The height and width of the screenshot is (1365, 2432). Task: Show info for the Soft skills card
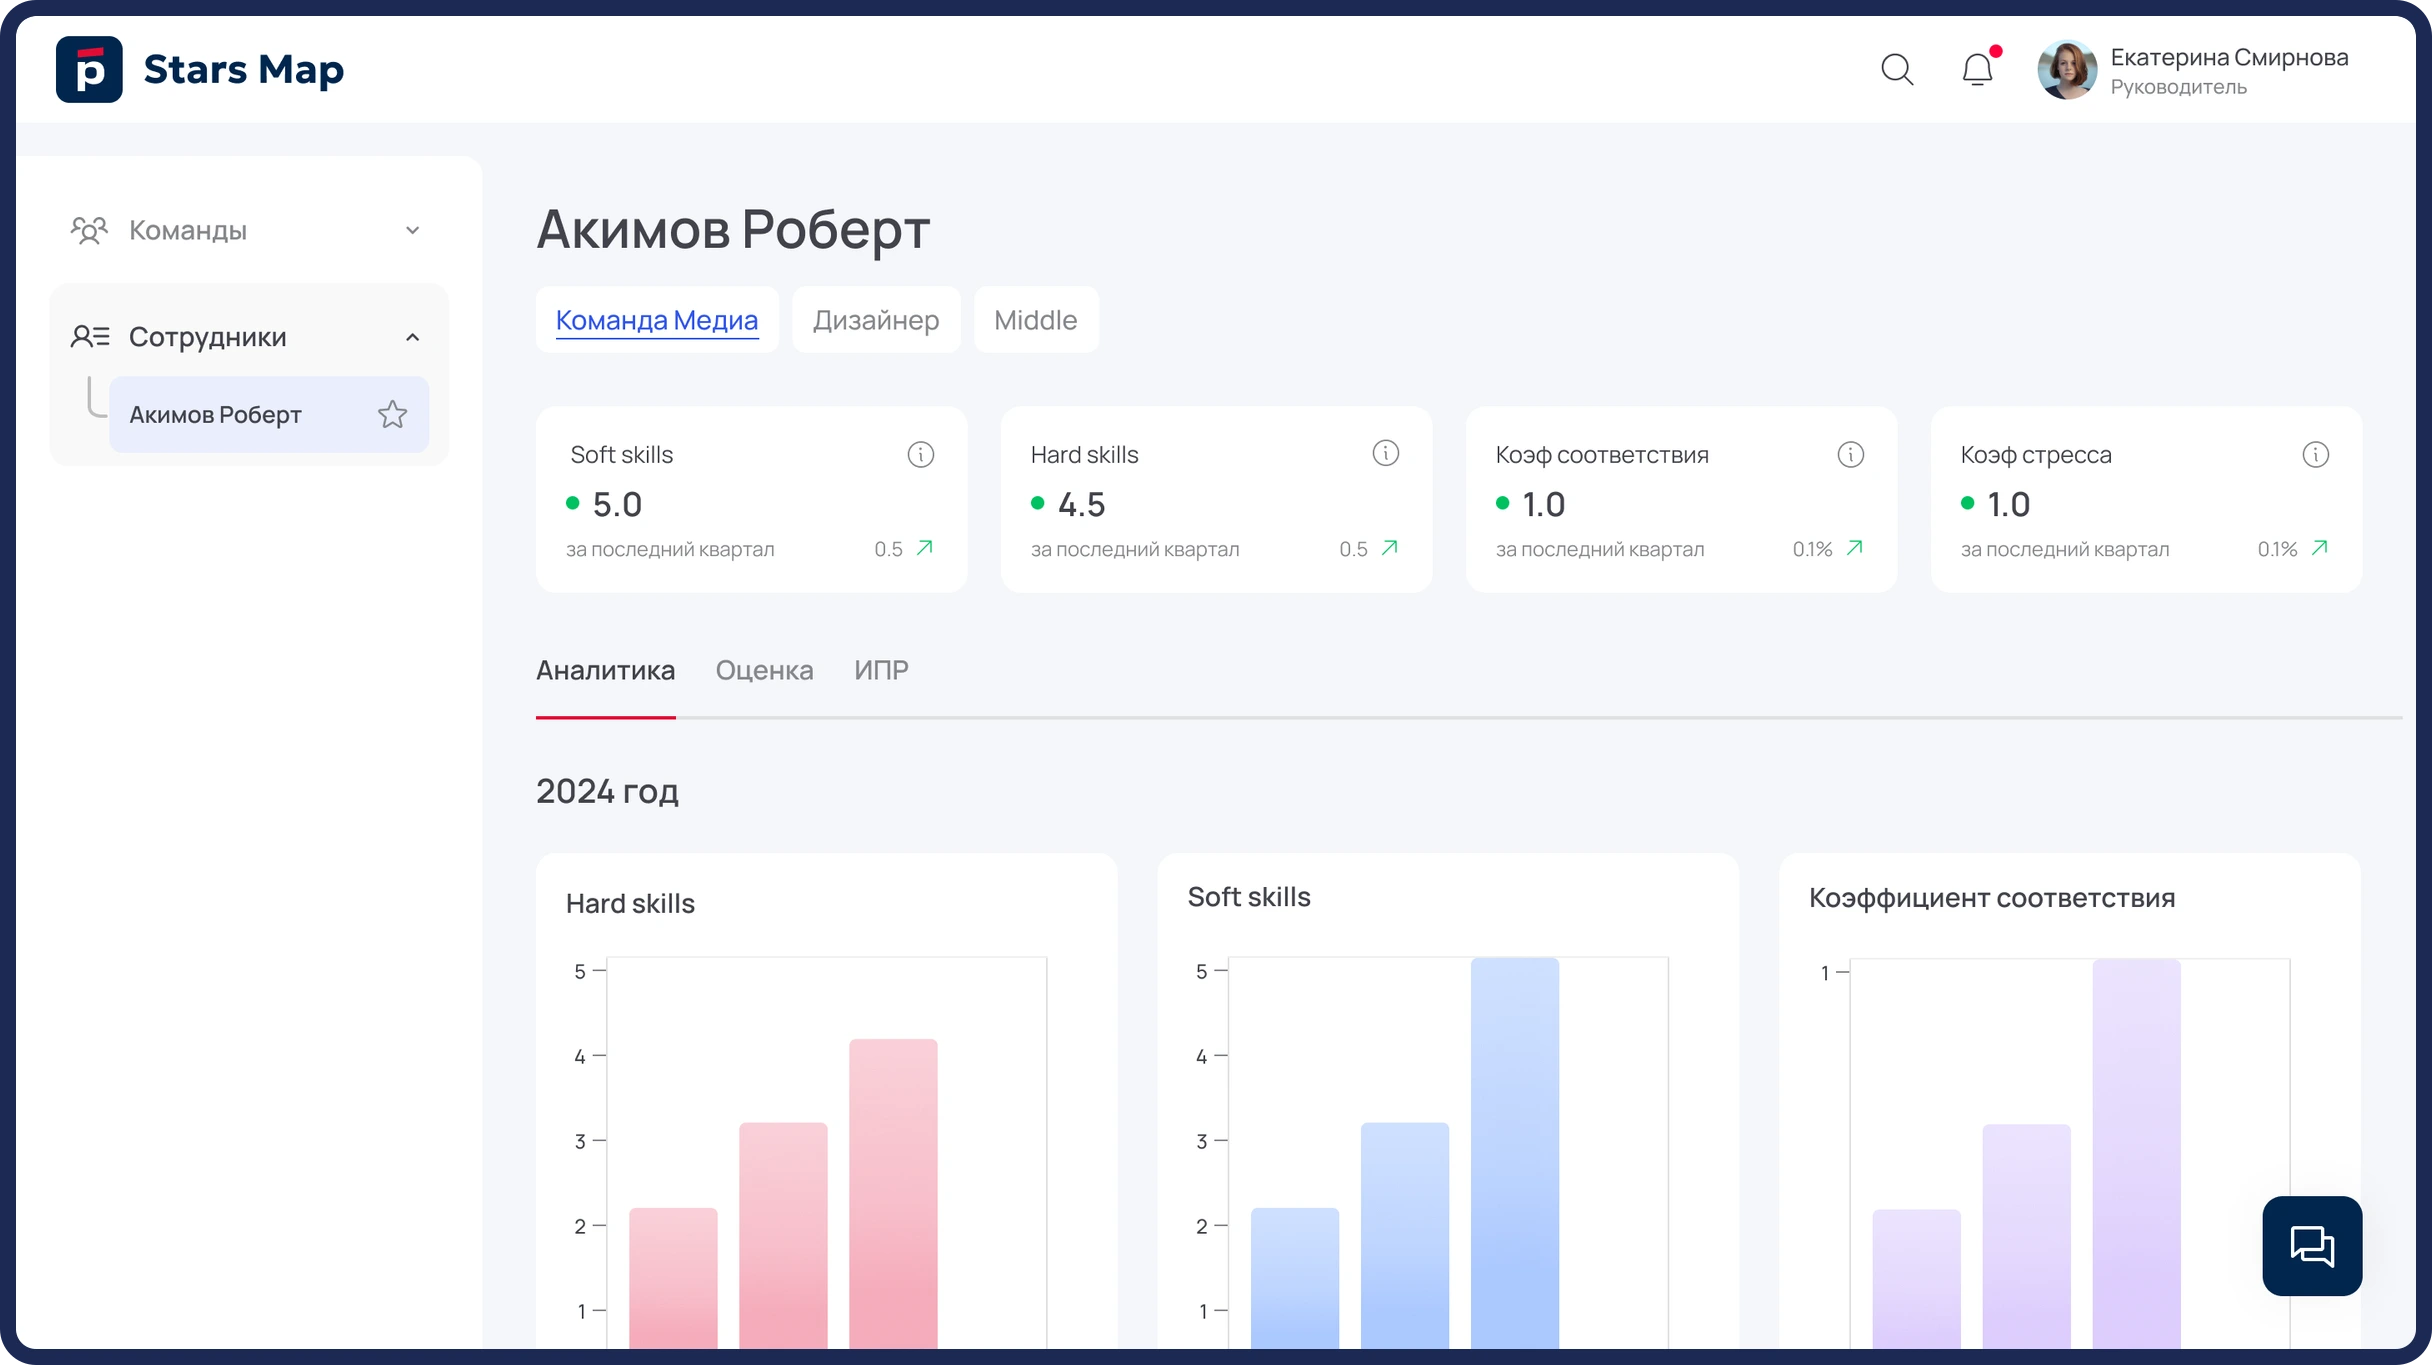click(x=921, y=454)
